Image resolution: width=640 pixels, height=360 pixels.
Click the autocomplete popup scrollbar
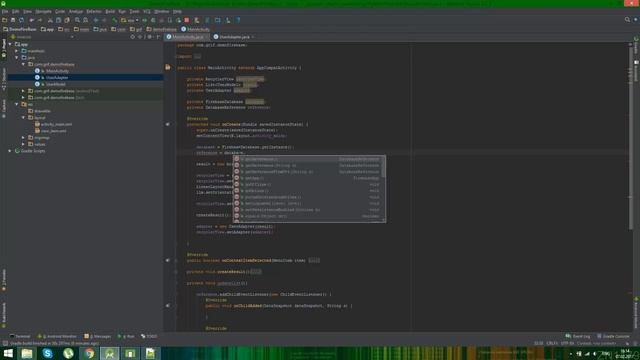point(383,167)
